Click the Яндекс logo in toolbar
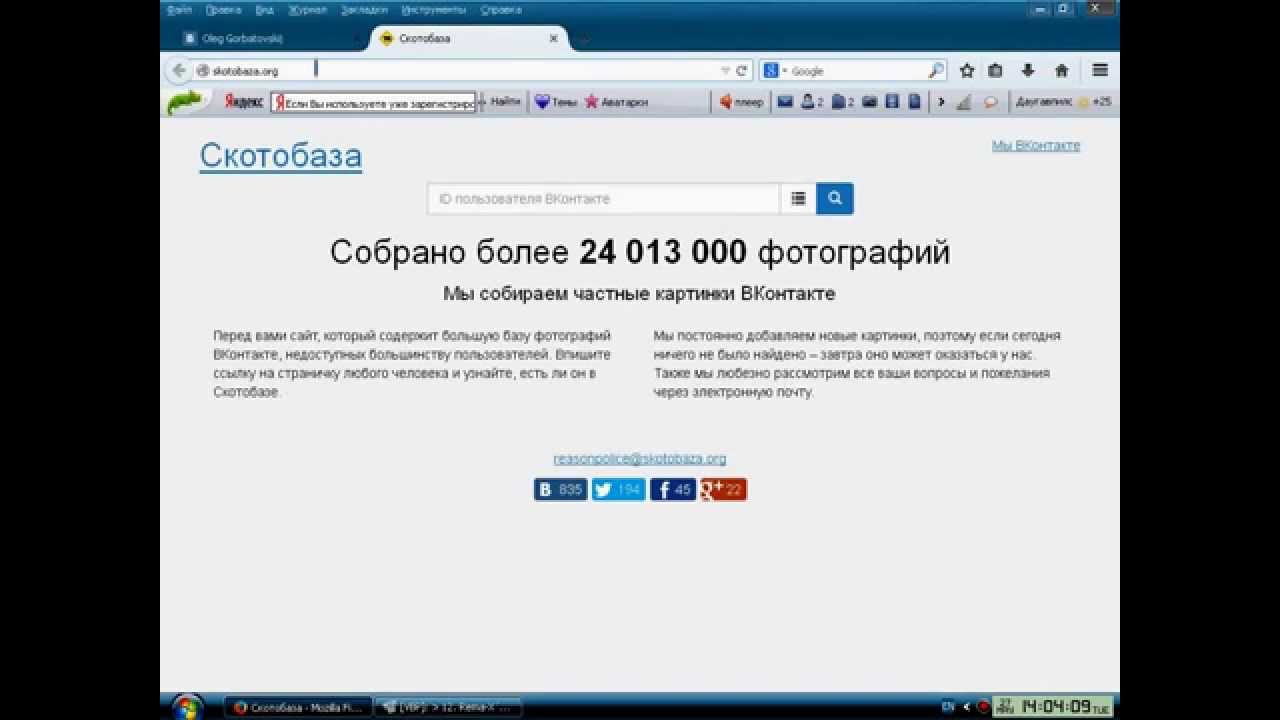Screen dimensions: 1280x720 point(244,102)
